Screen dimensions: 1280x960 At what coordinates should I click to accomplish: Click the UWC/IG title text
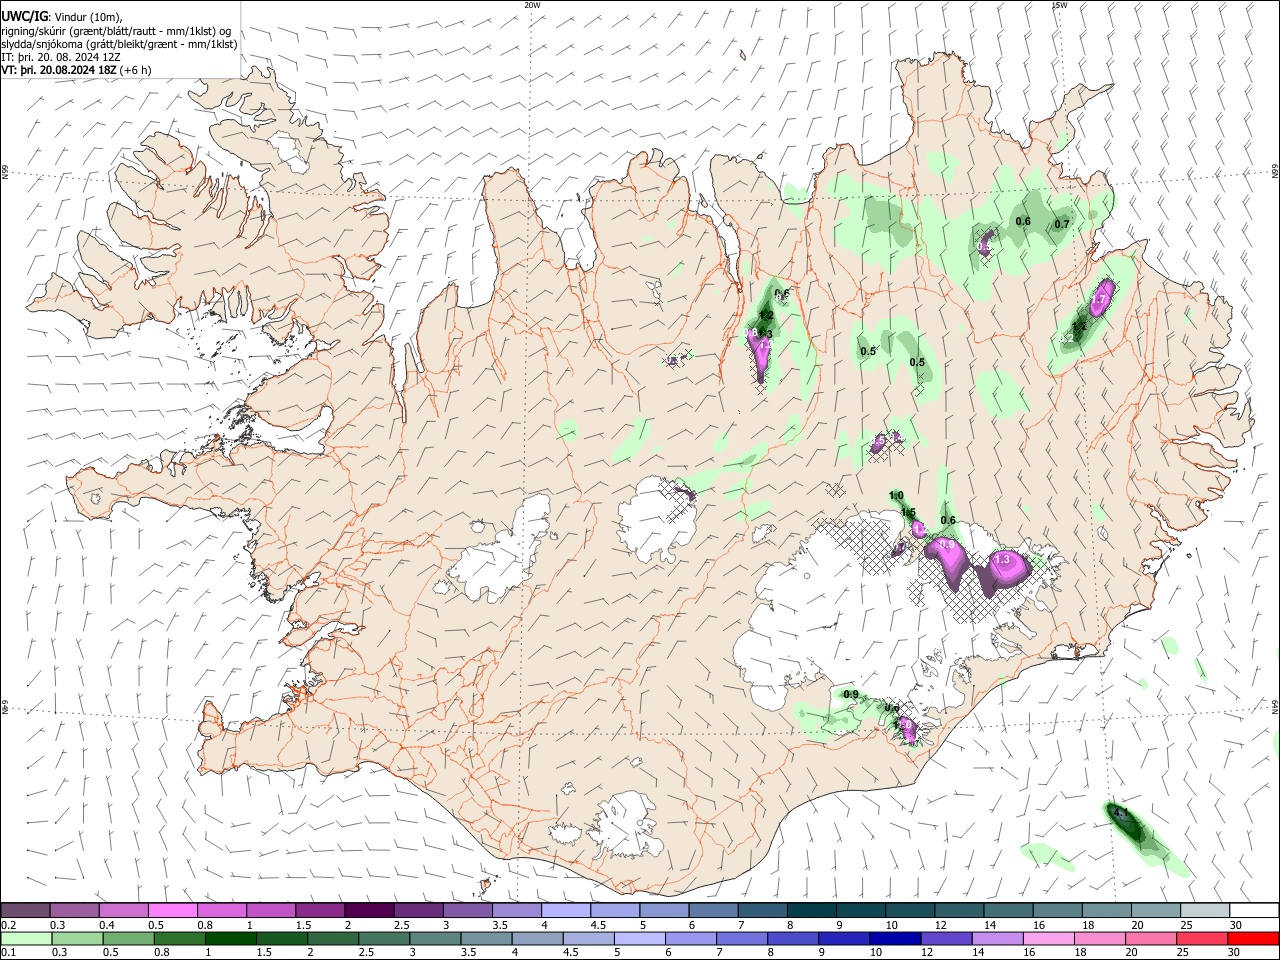(x=24, y=16)
